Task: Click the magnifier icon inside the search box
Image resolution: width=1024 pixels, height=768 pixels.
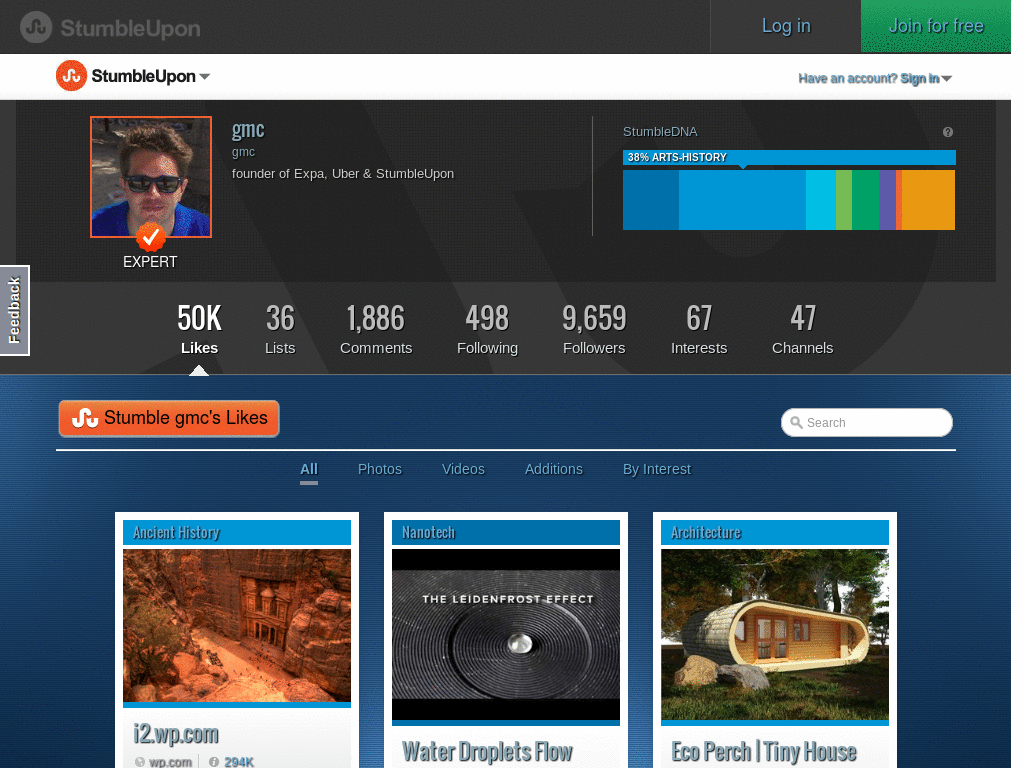Action: tap(799, 422)
